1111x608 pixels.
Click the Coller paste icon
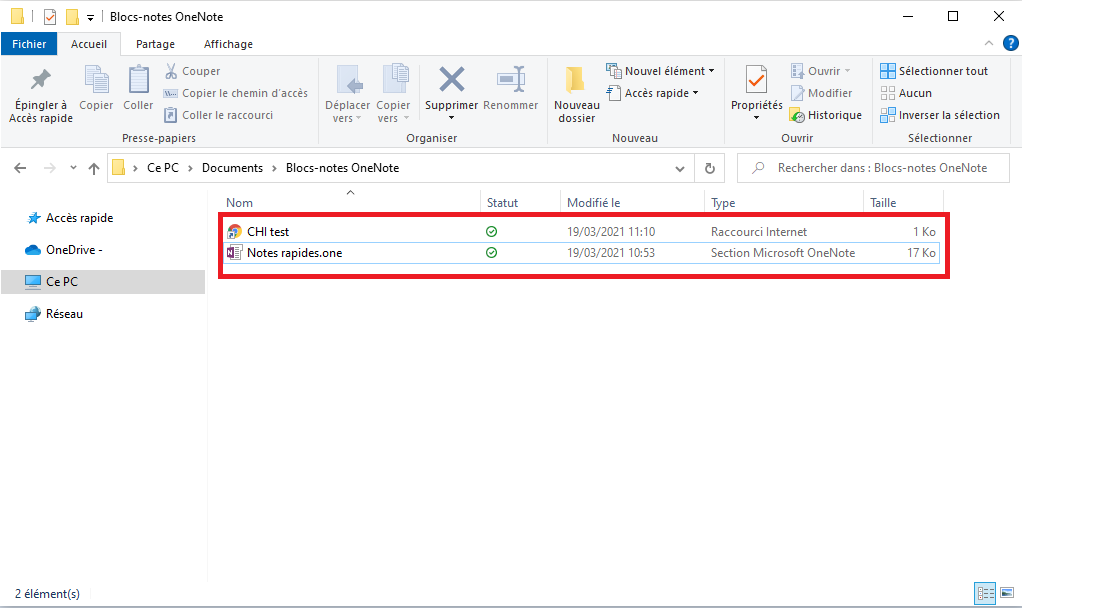tap(137, 79)
